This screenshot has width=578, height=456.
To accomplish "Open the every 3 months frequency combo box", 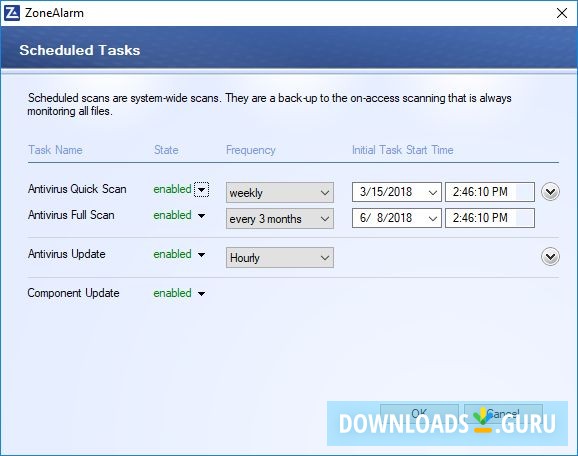I will [x=280, y=219].
